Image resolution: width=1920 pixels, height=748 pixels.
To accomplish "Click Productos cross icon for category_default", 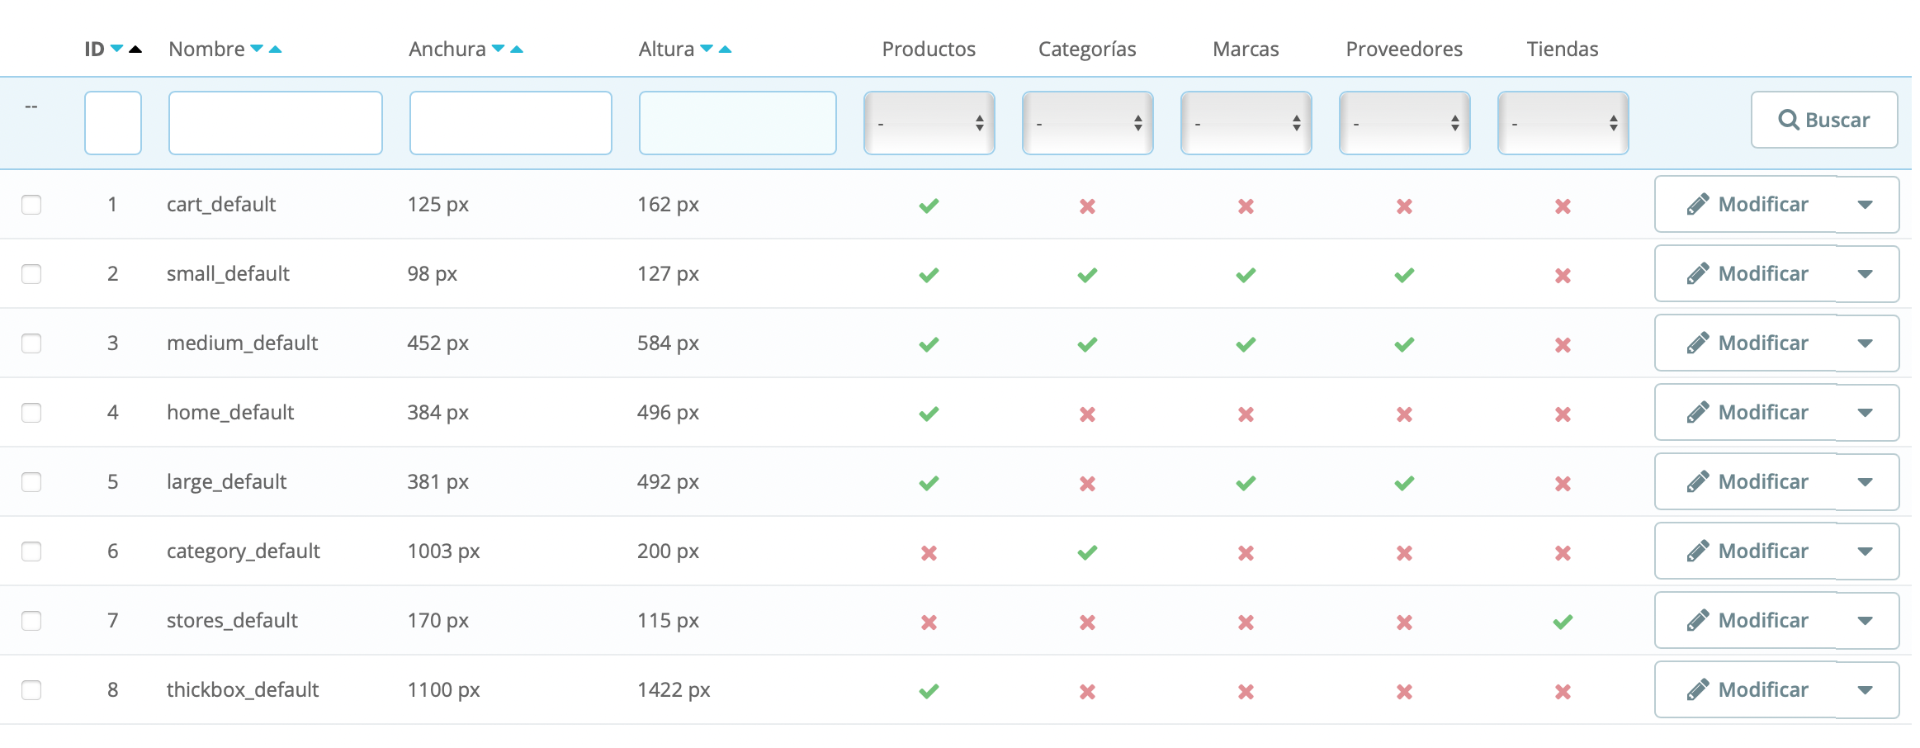I will point(929,552).
